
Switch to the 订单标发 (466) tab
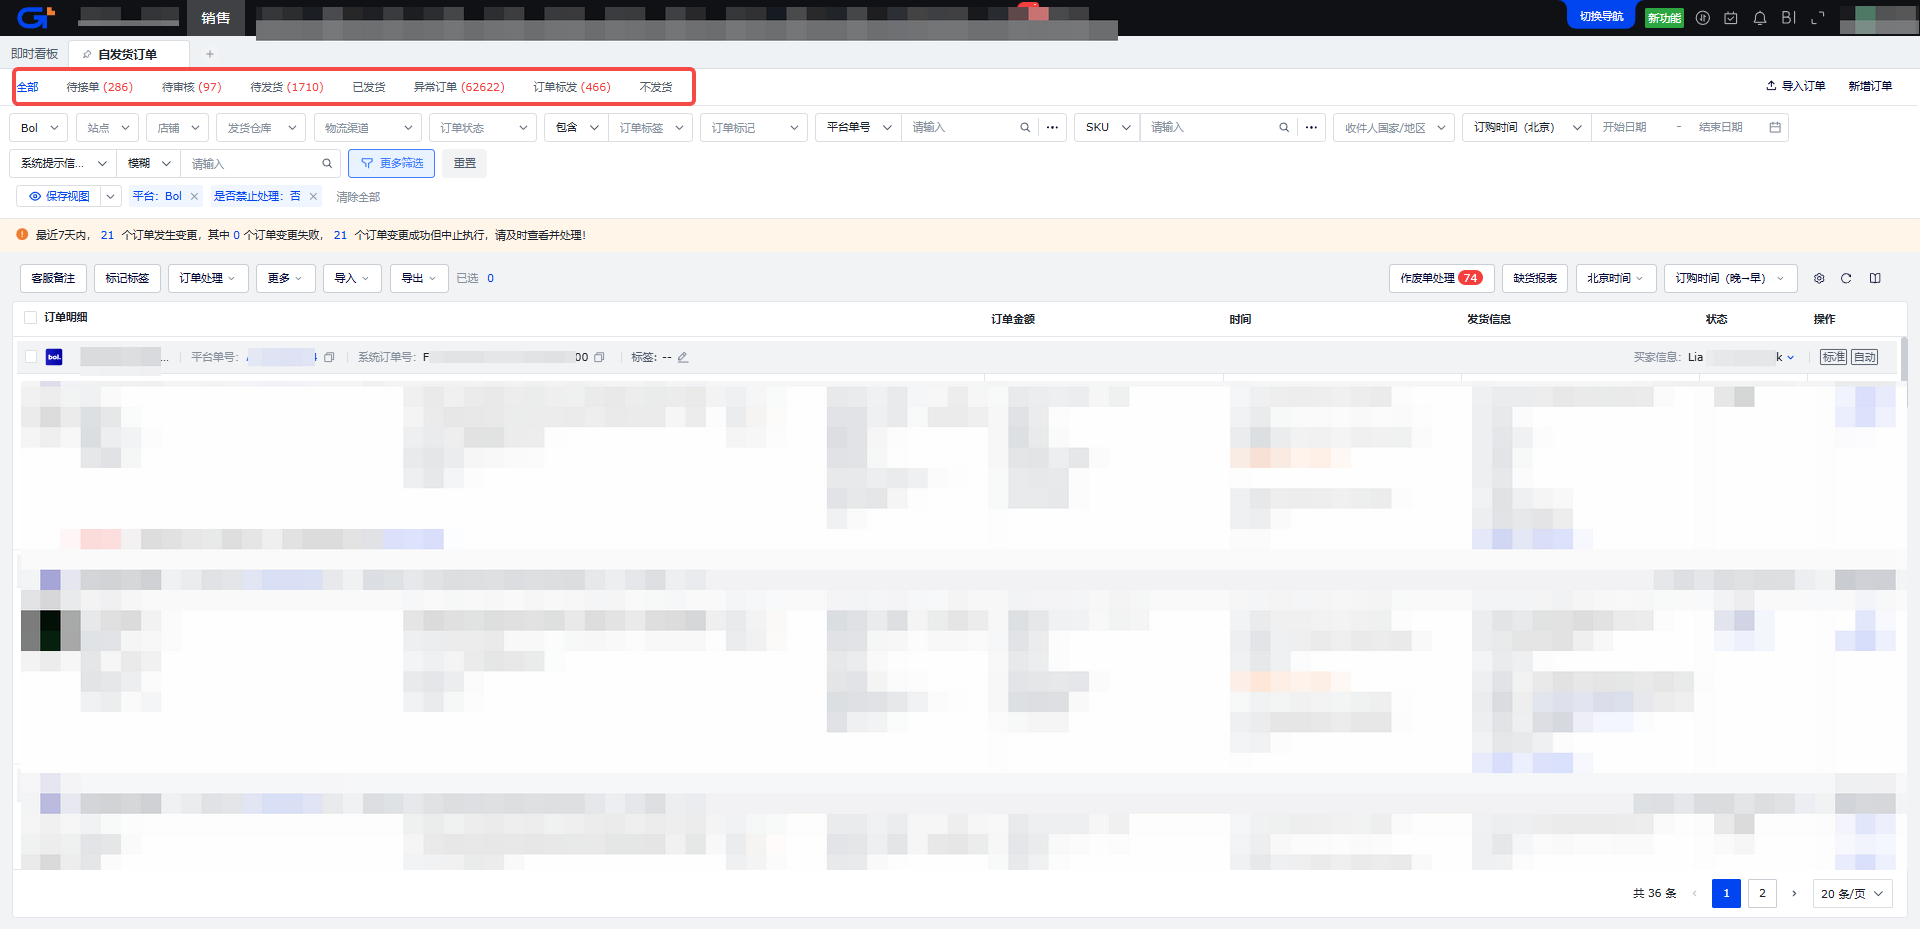[x=572, y=87]
